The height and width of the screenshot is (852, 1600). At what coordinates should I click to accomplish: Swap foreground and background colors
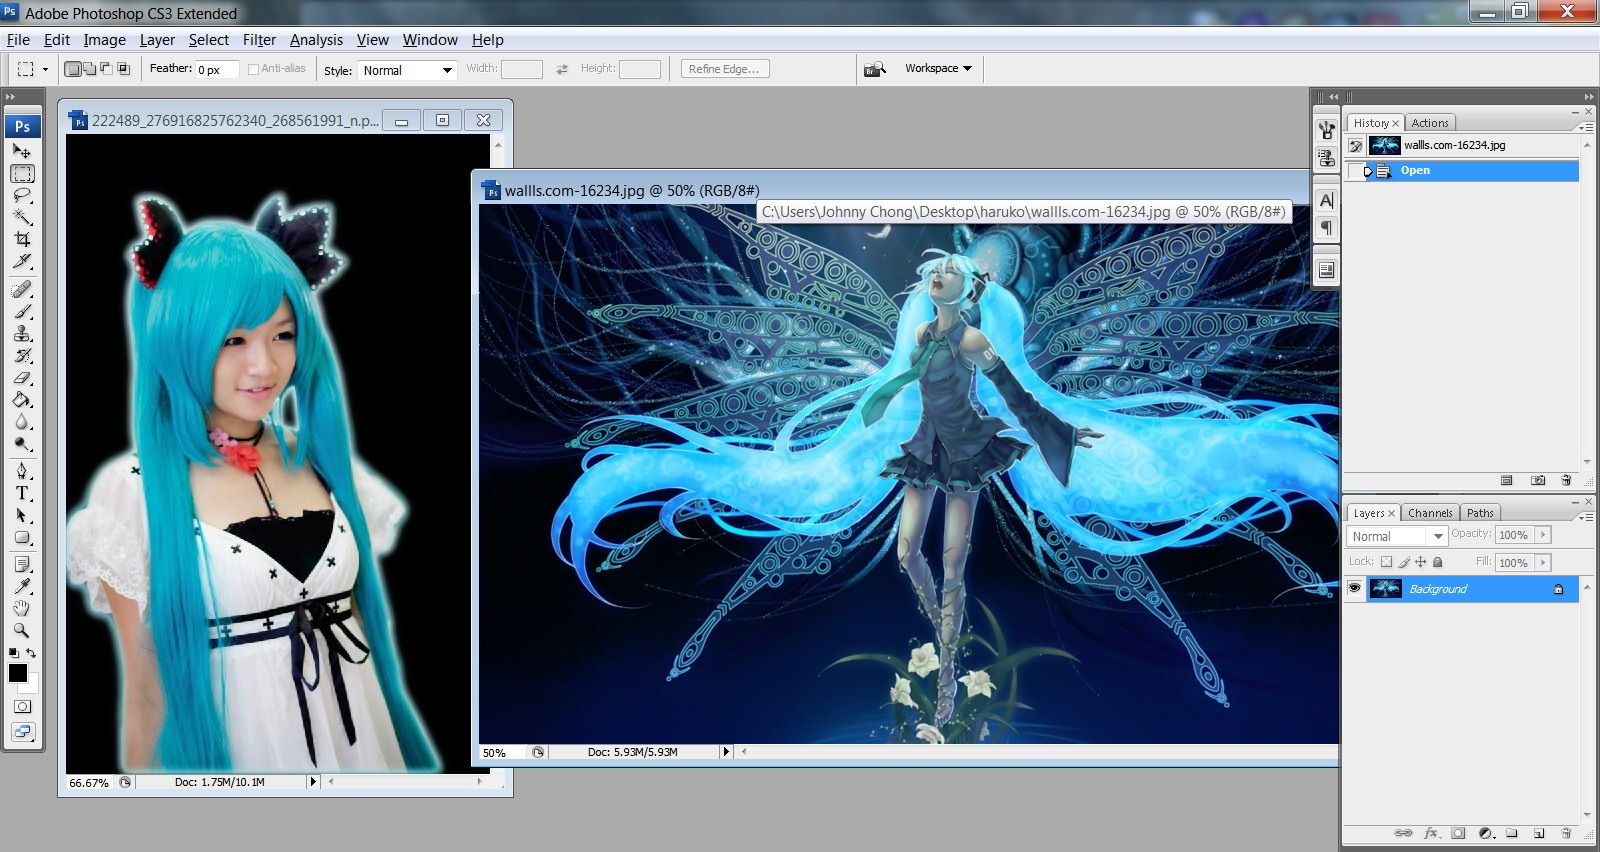click(32, 653)
